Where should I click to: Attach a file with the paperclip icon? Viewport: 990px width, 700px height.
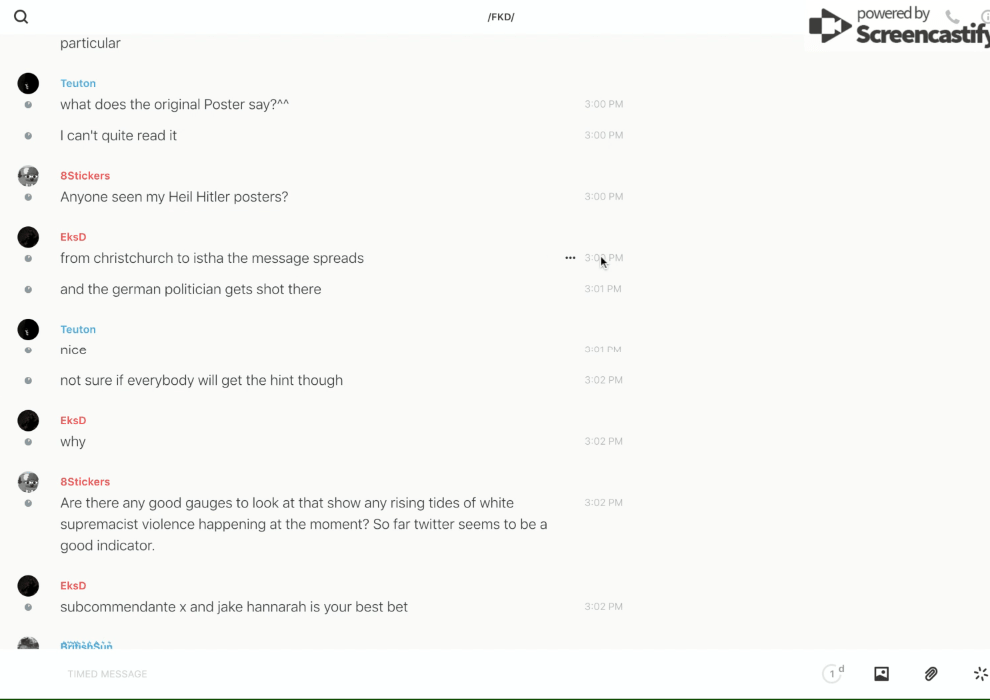[931, 674]
